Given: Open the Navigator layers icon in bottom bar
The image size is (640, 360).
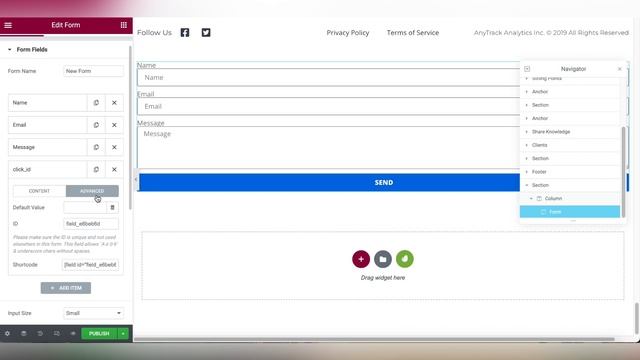Looking at the screenshot, I should [x=24, y=333].
